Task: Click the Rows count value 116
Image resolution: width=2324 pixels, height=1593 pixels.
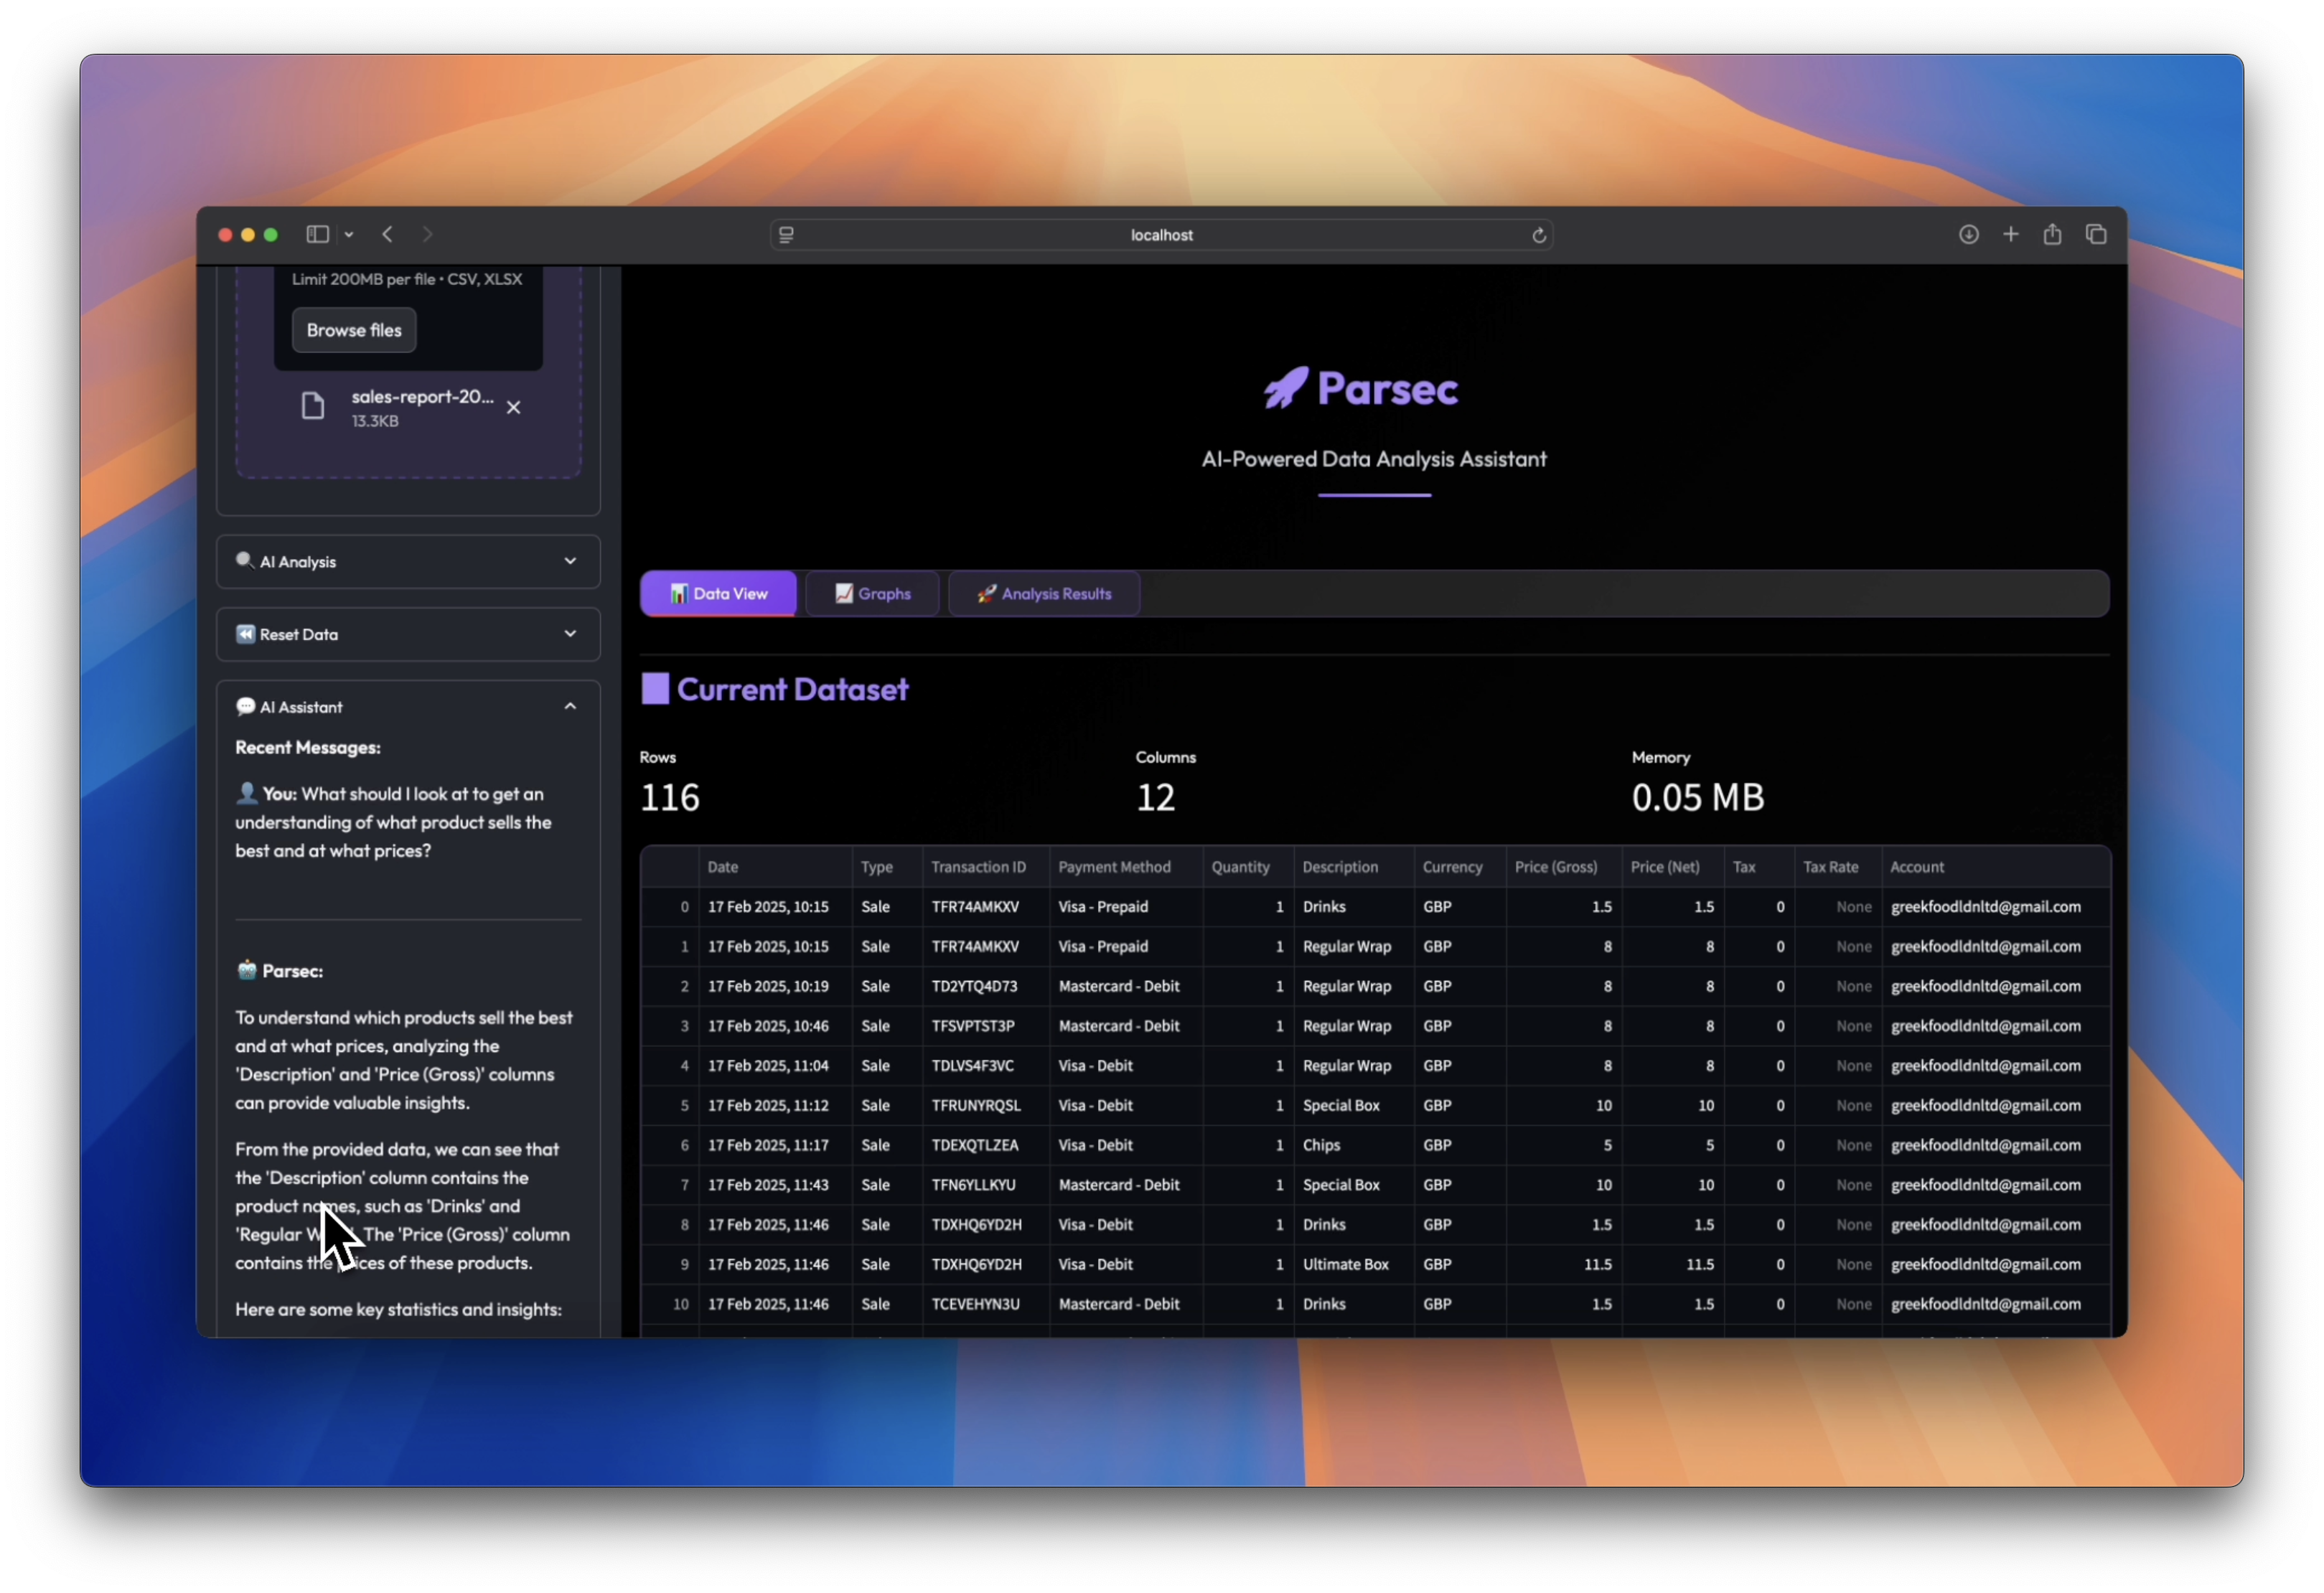Action: click(x=669, y=797)
